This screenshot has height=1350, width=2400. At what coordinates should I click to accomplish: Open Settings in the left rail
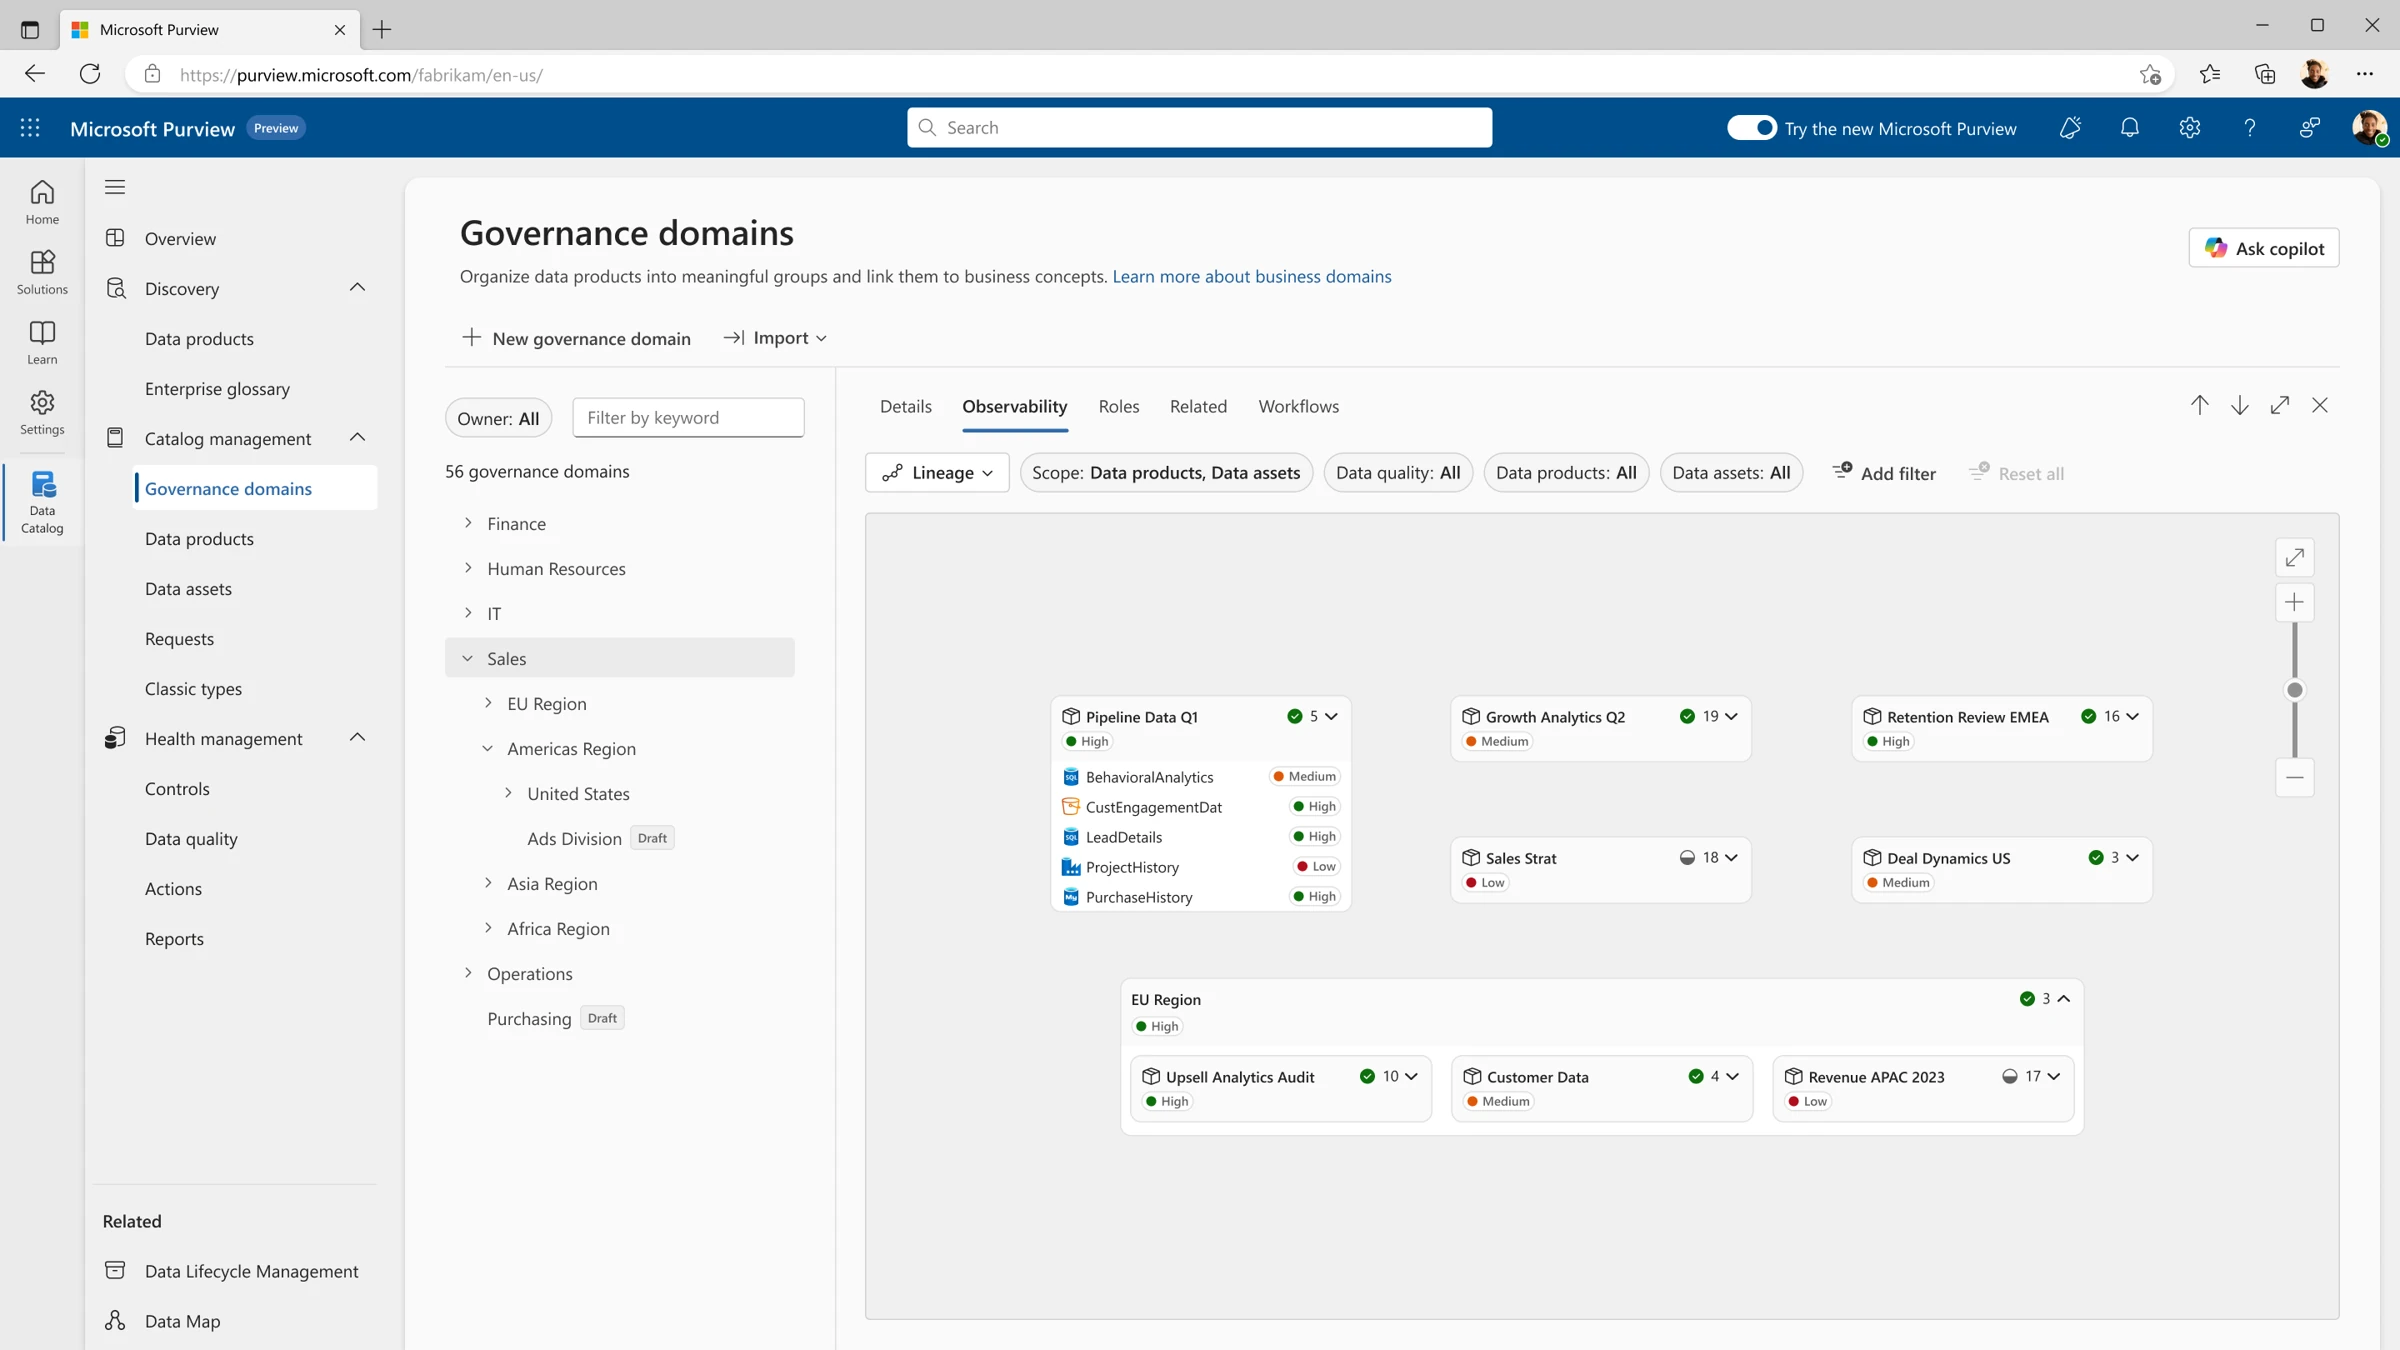[42, 412]
